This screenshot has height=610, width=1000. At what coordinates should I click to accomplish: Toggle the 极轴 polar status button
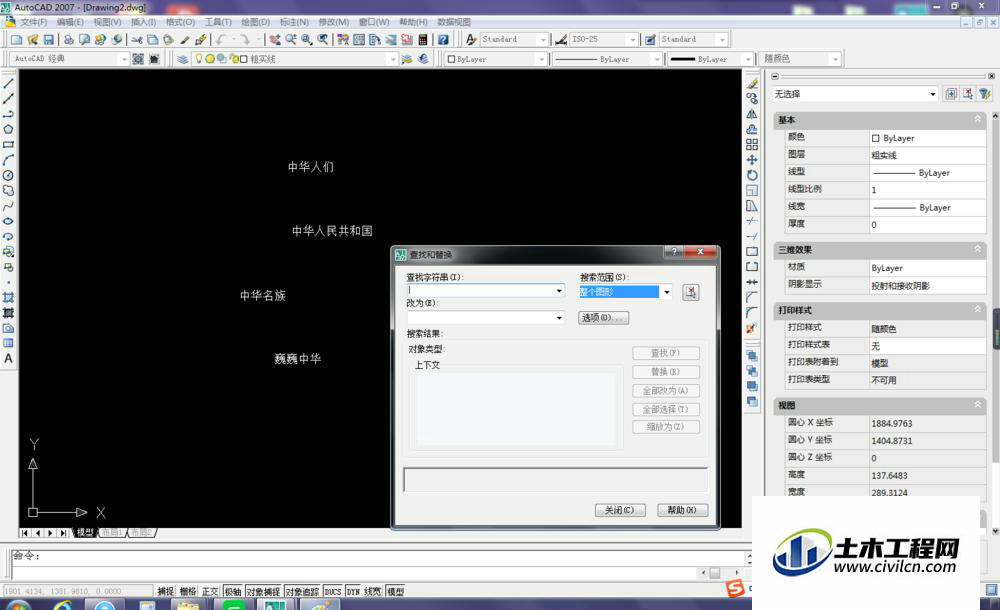coord(233,591)
